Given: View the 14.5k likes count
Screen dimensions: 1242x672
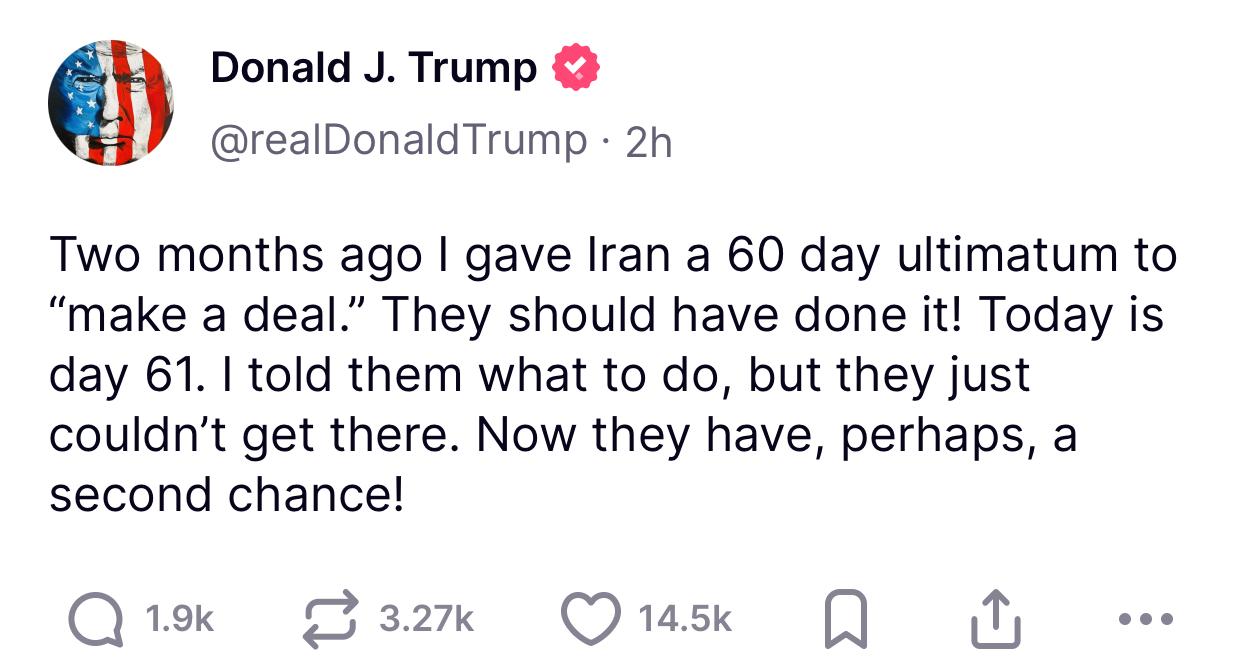Looking at the screenshot, I should 687,621.
